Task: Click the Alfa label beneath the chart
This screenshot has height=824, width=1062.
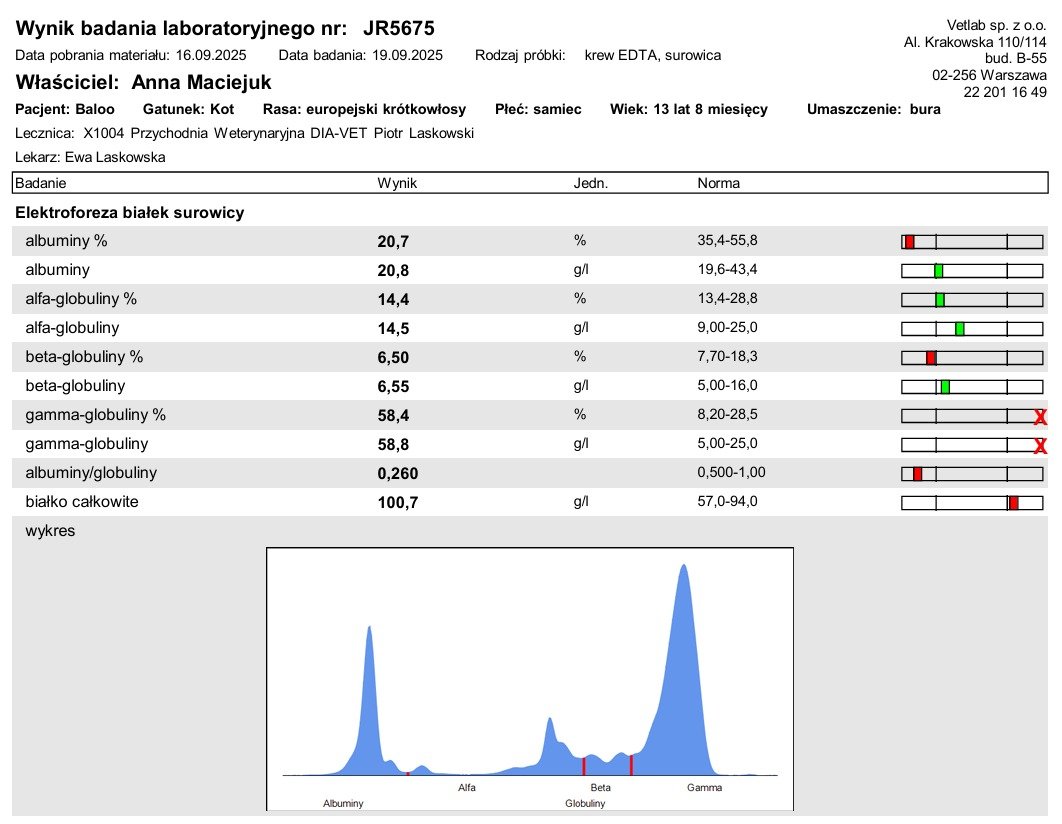Action: 467,787
